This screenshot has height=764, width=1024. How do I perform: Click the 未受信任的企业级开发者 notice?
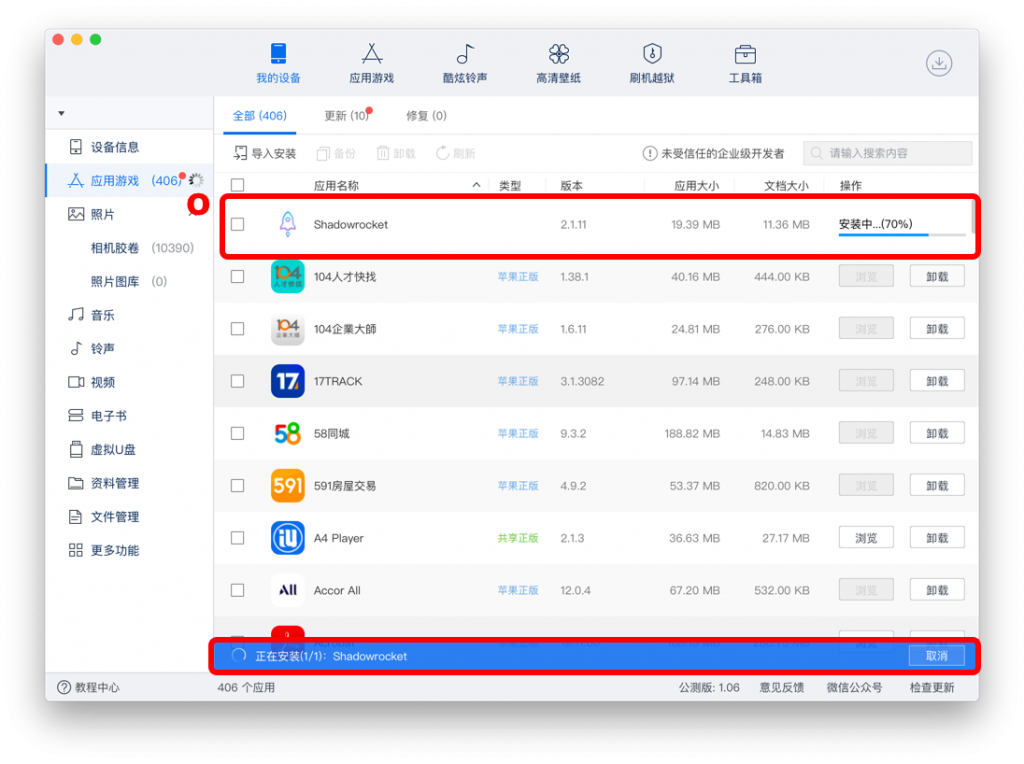[713, 153]
